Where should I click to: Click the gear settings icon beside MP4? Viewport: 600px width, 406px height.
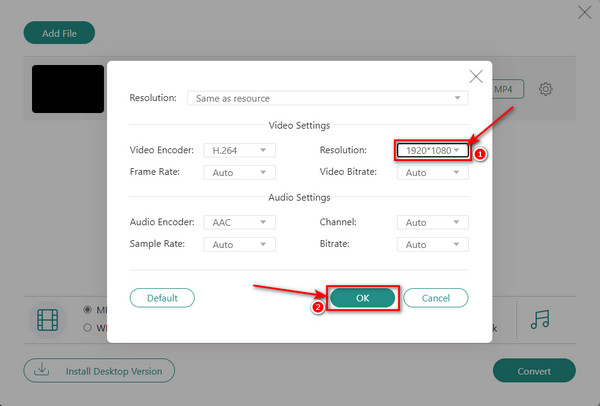(545, 89)
